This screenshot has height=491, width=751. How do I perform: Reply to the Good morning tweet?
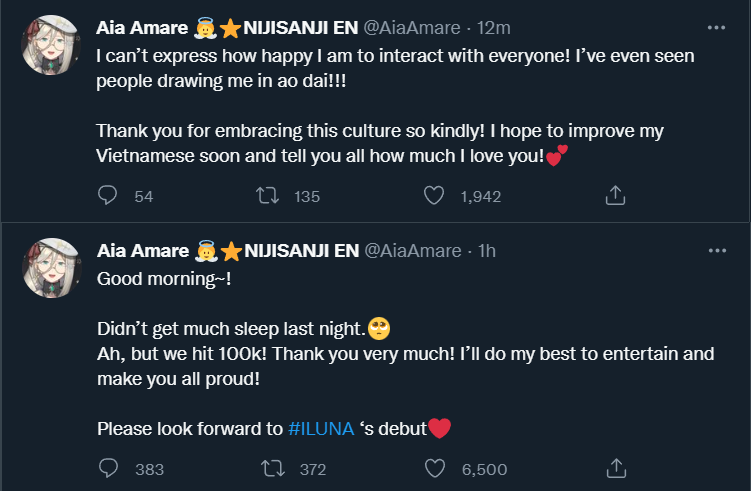[x=108, y=468]
